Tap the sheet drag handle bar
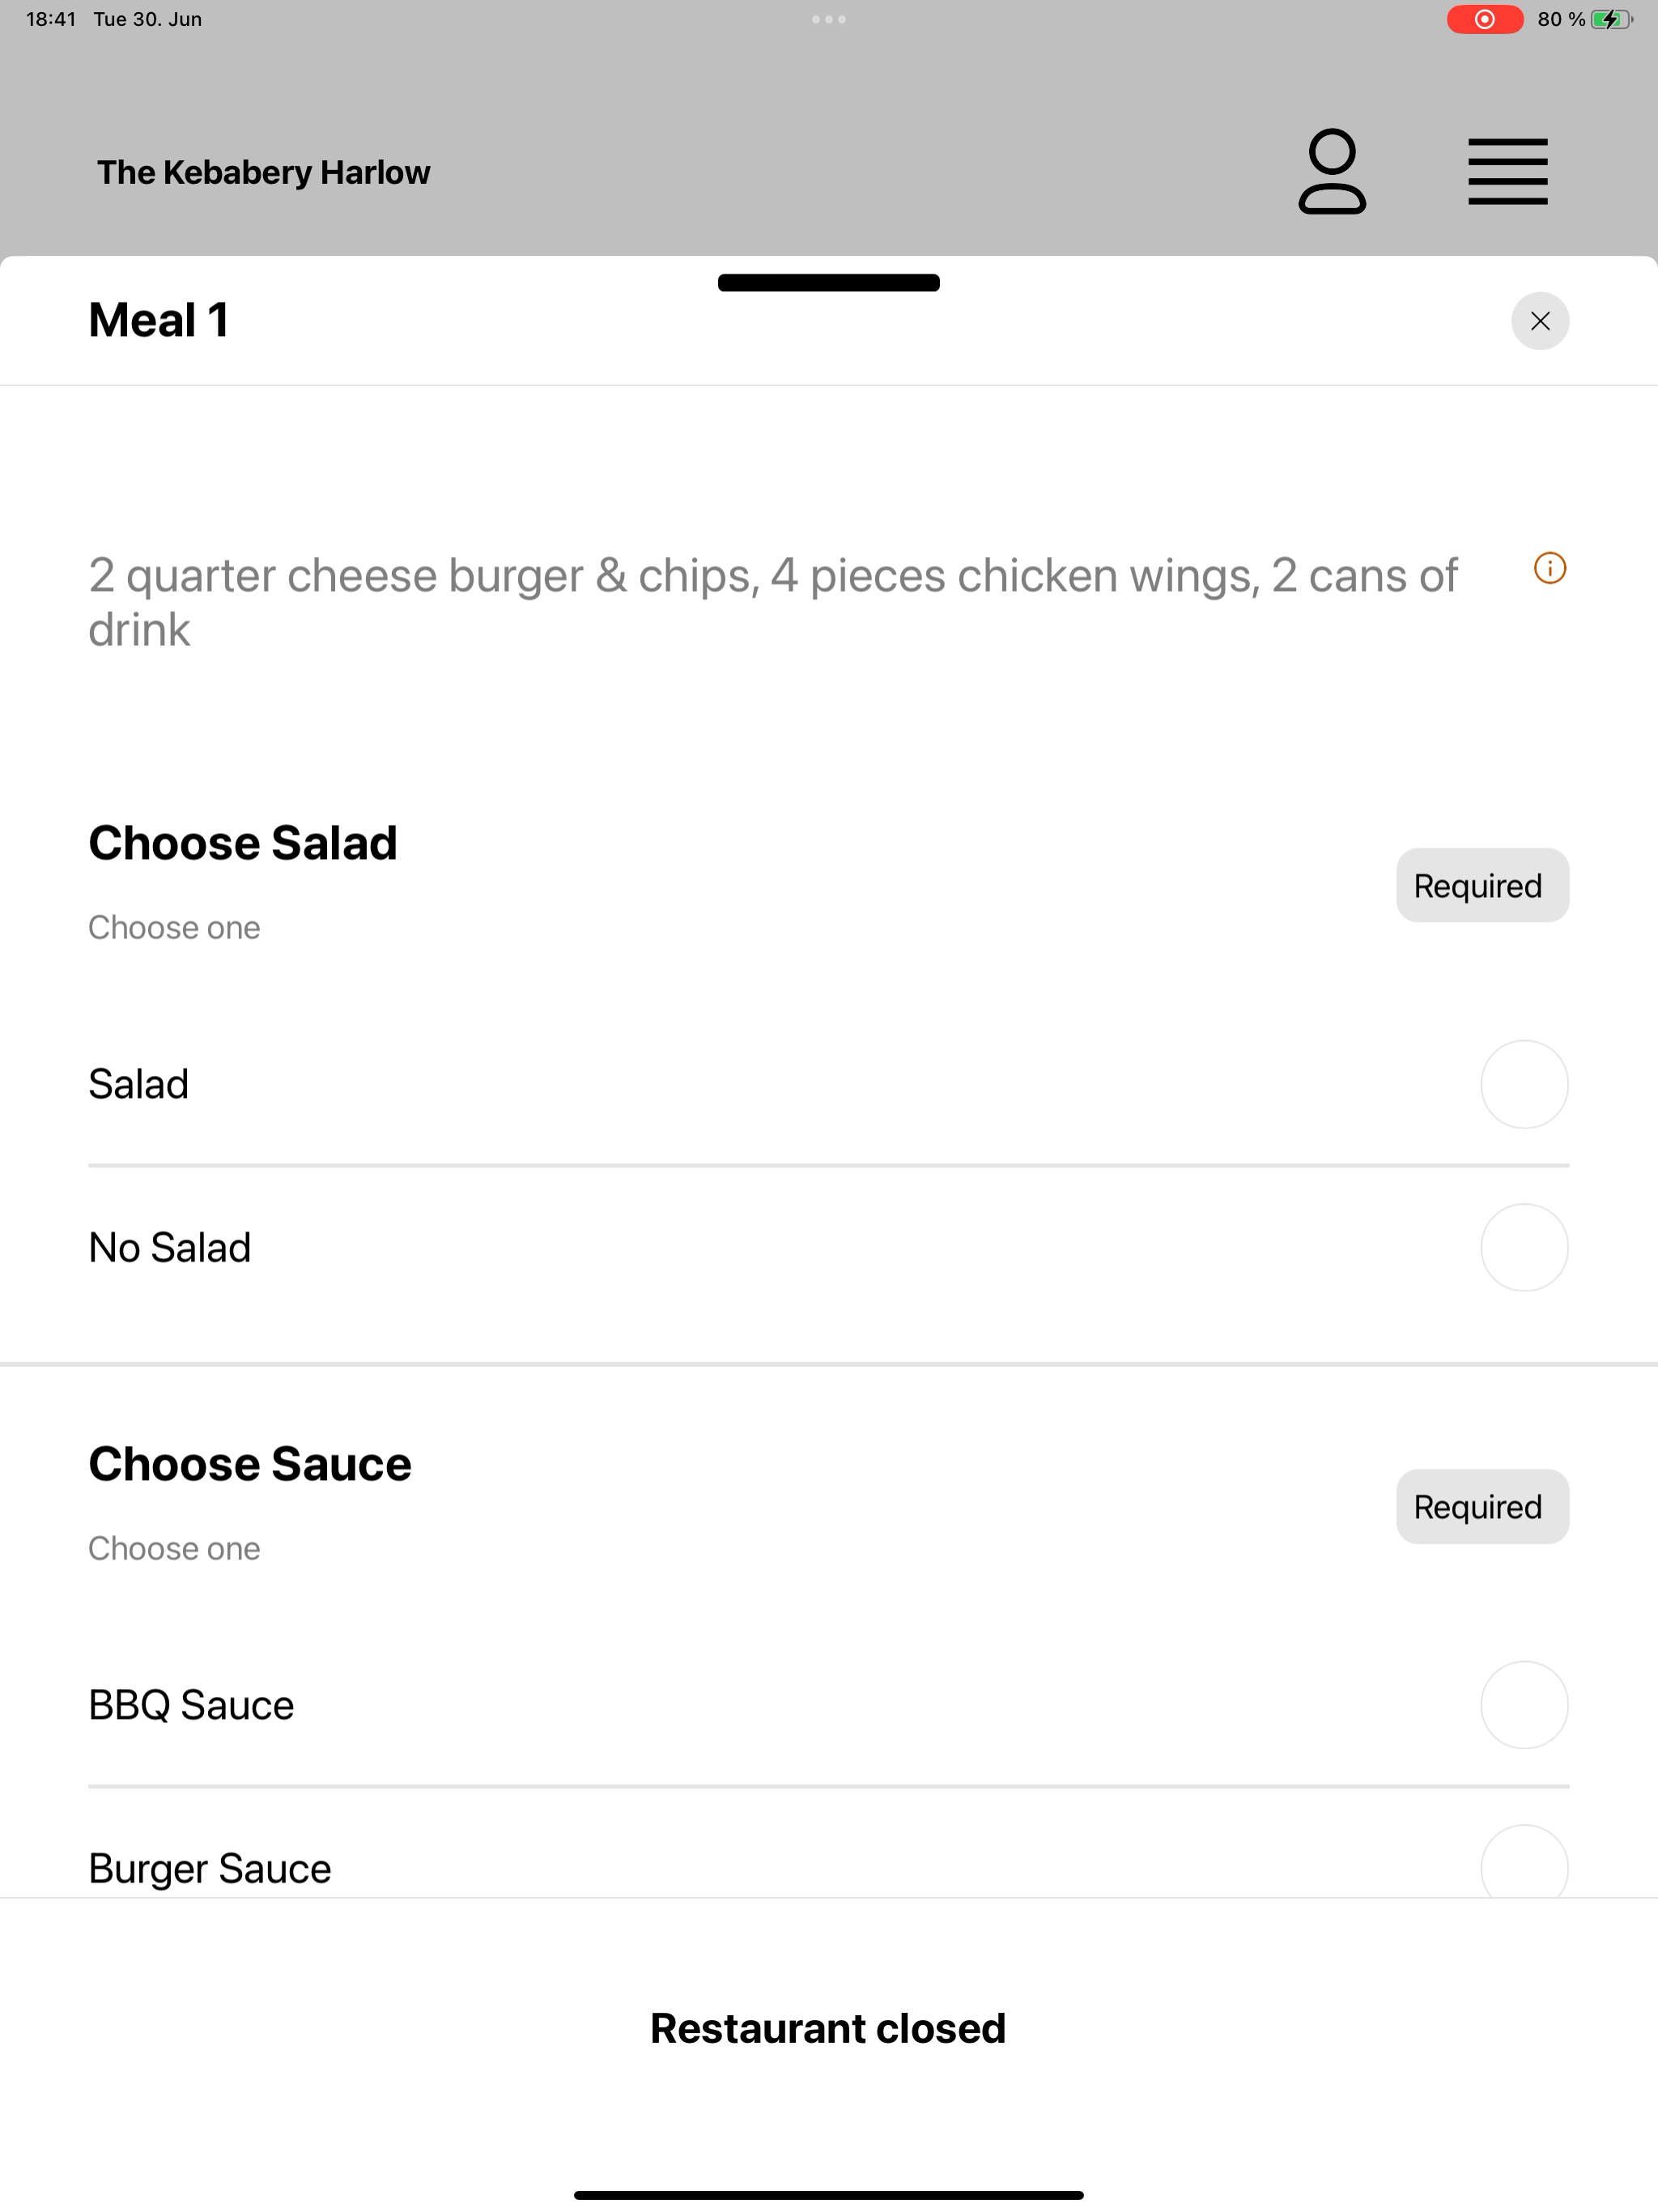The width and height of the screenshot is (1658, 2212). (x=829, y=283)
